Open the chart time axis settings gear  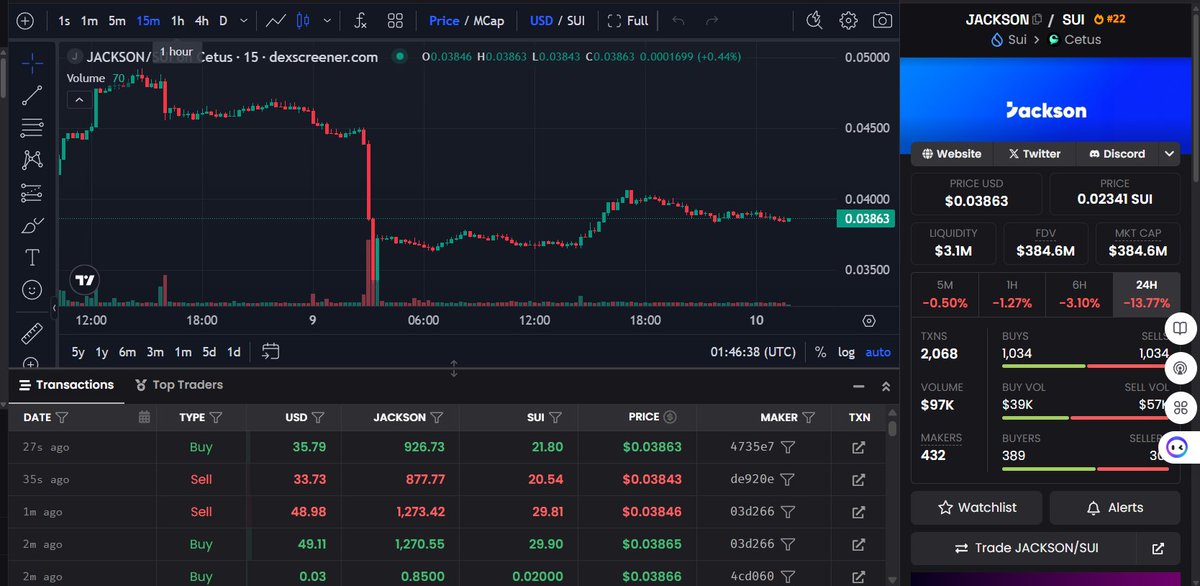coord(868,321)
